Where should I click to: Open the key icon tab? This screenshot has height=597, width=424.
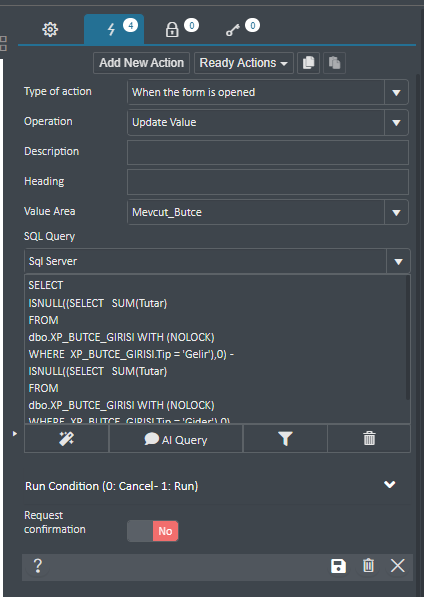(233, 30)
